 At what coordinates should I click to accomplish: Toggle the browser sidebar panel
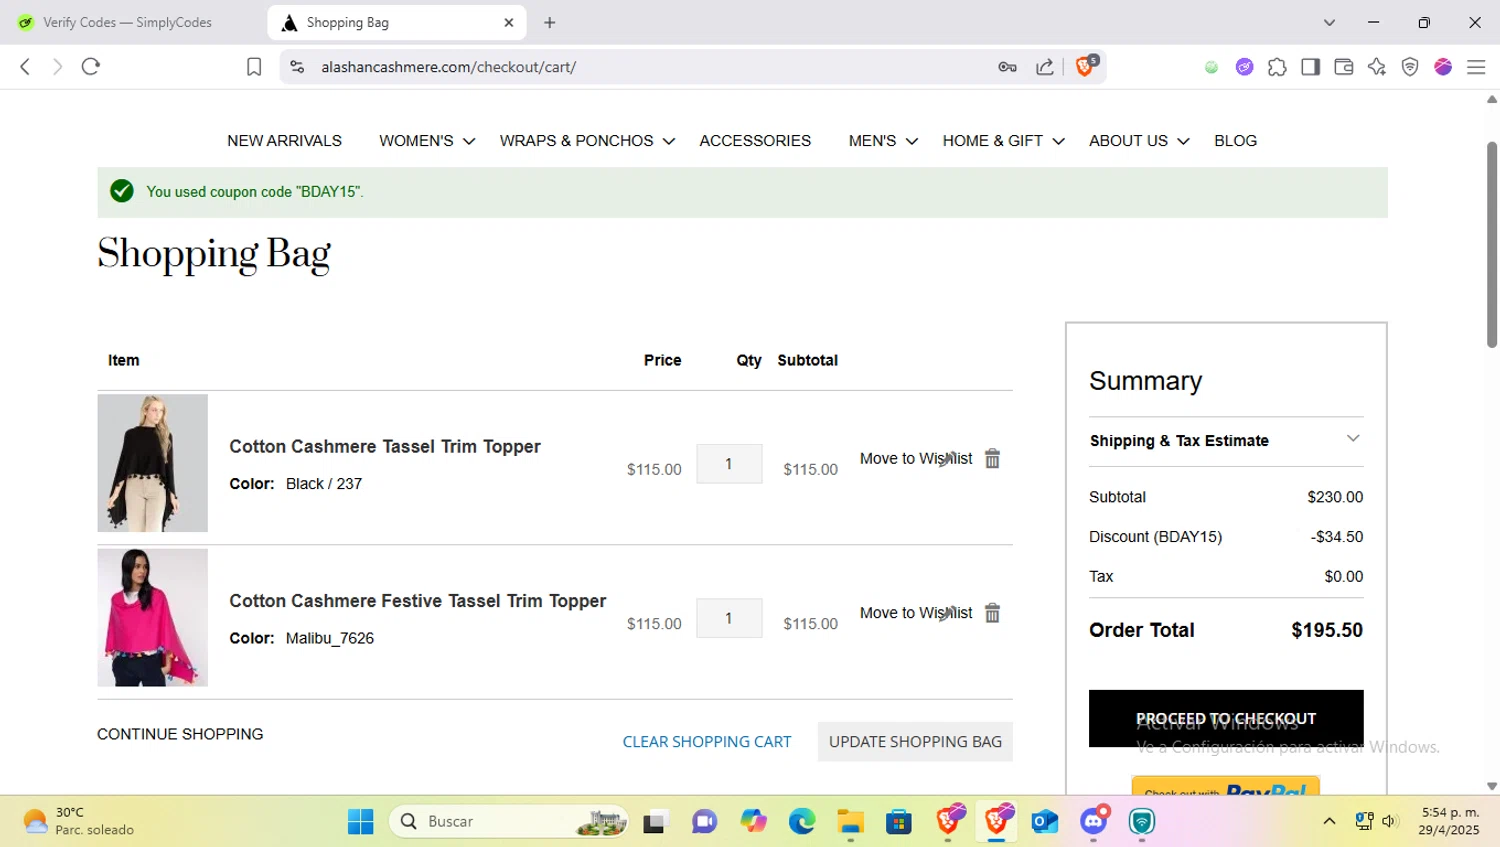pyautogui.click(x=1310, y=67)
